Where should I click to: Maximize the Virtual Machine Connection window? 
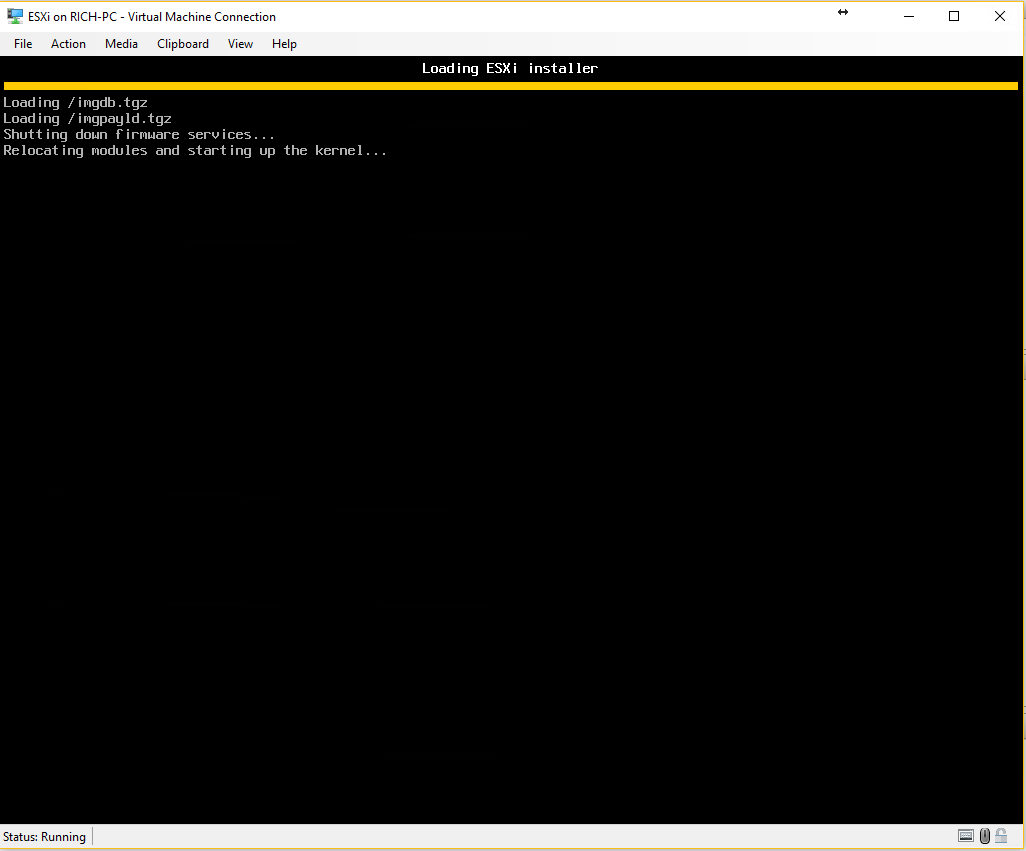(x=954, y=16)
